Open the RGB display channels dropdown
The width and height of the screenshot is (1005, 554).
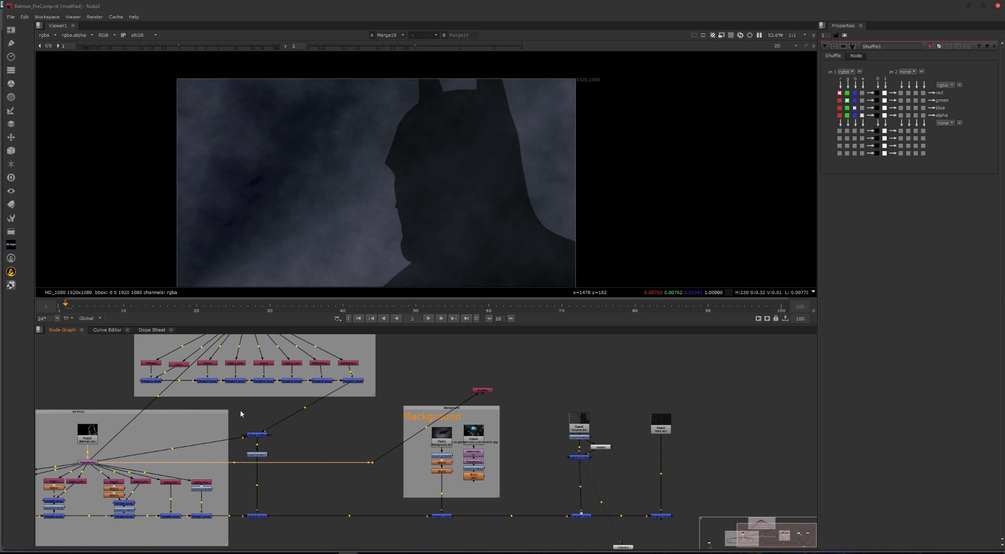click(106, 35)
